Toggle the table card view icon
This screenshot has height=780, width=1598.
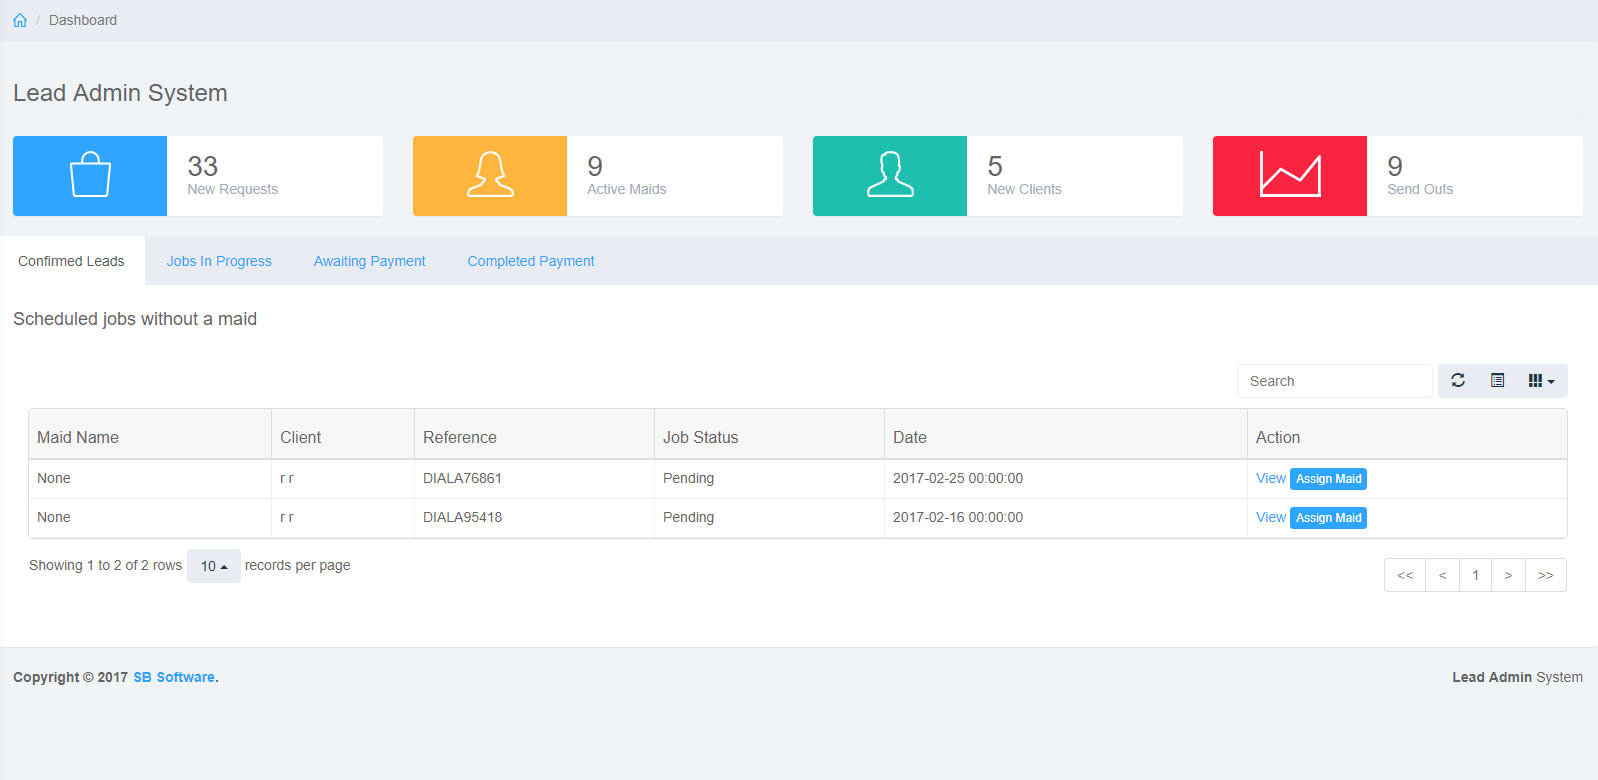[x=1497, y=381]
